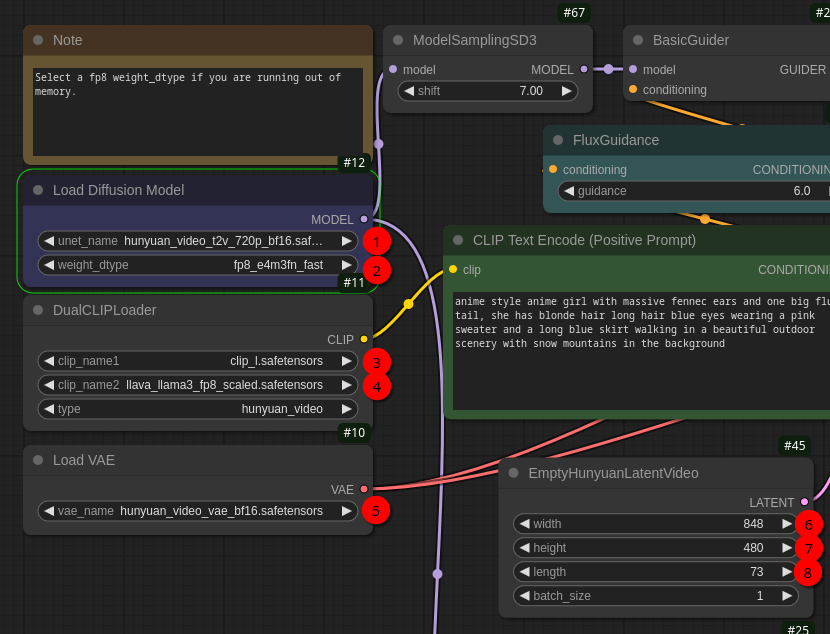Click the MODEL output port of Load Diffusion Model

364,219
